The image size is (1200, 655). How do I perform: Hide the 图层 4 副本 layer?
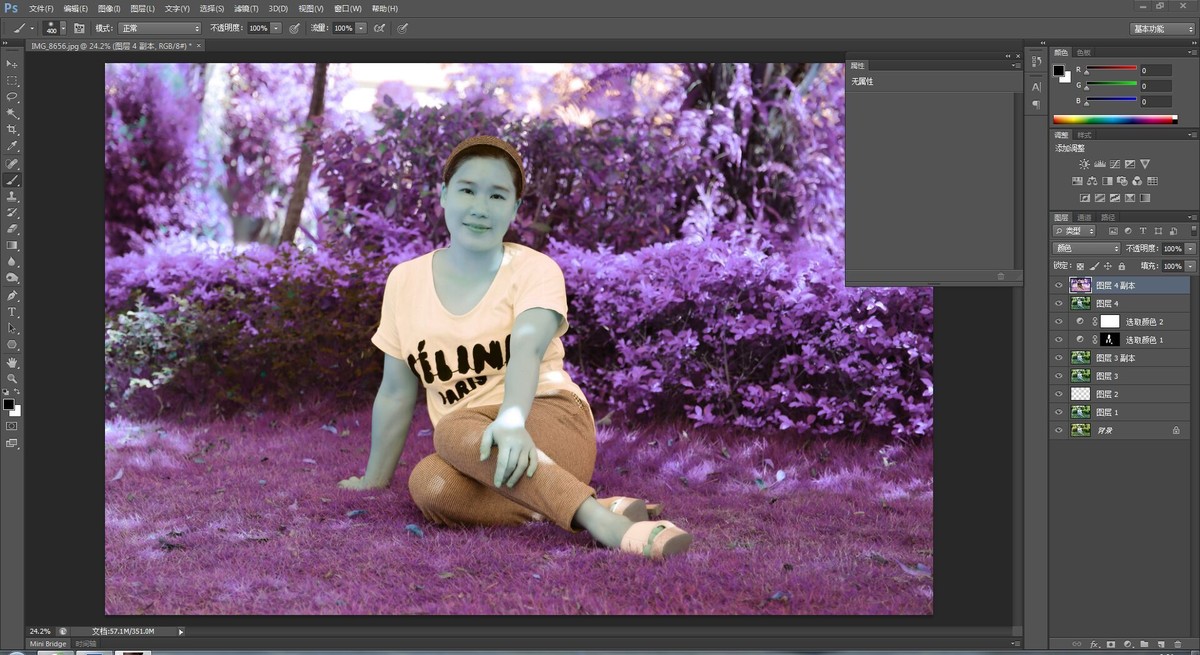pos(1058,285)
